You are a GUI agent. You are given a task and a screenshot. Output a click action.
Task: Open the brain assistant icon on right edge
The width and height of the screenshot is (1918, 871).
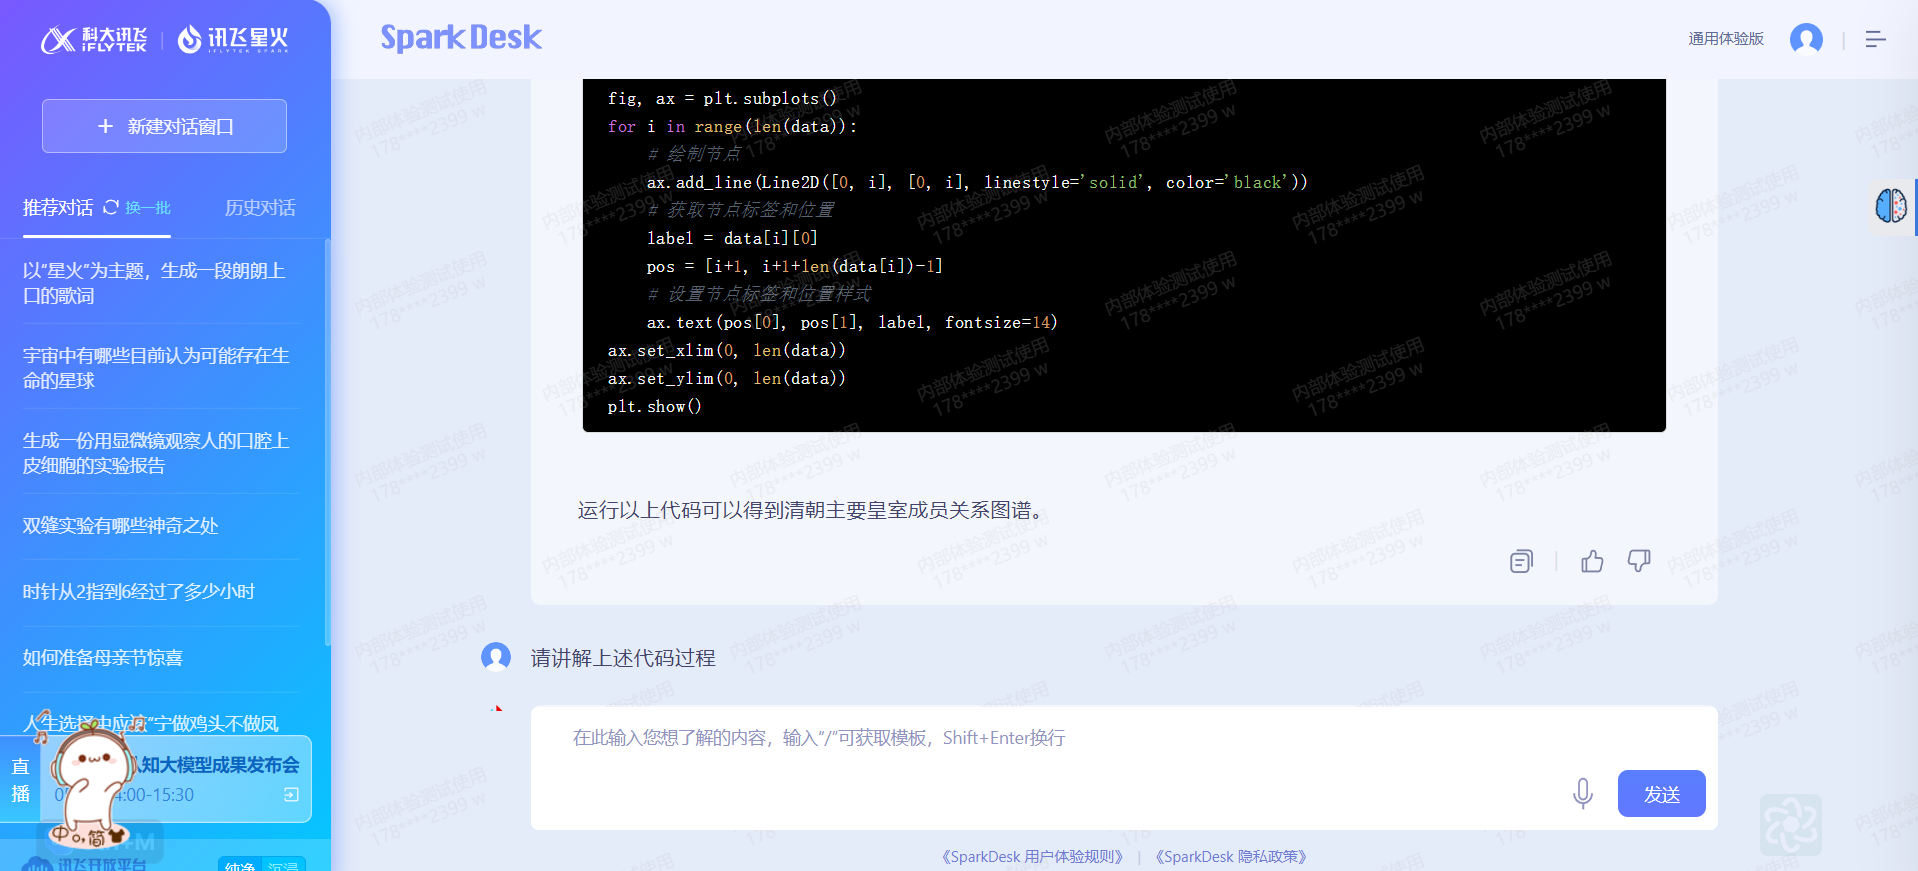pos(1890,206)
